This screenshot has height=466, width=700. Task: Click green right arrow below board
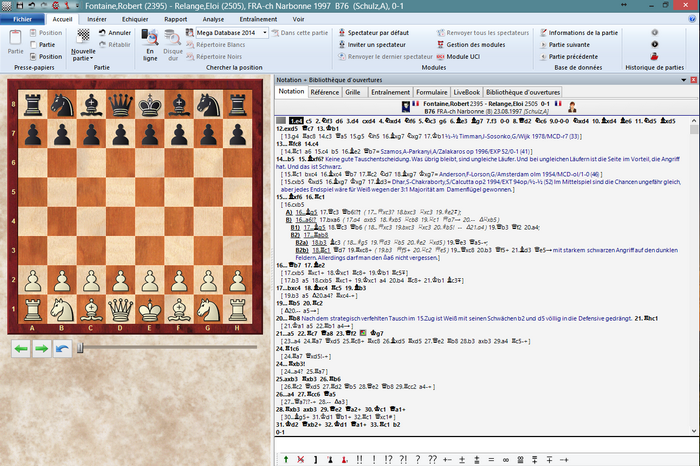(42, 349)
